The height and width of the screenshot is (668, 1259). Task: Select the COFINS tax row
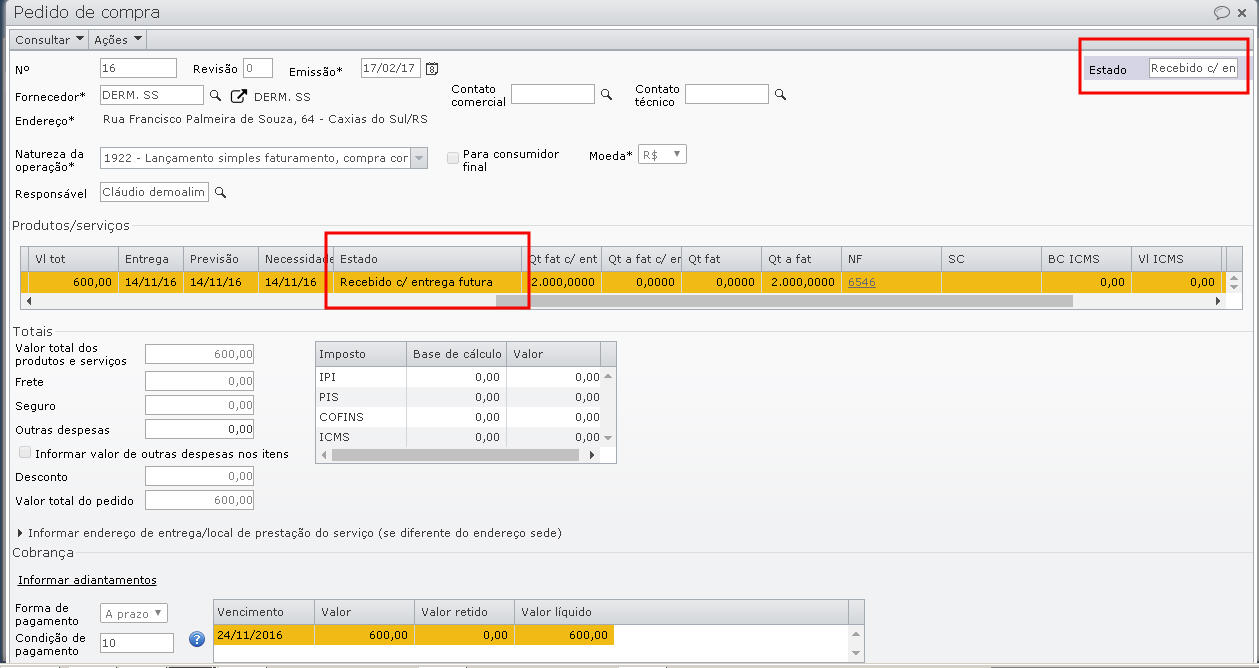tap(459, 417)
